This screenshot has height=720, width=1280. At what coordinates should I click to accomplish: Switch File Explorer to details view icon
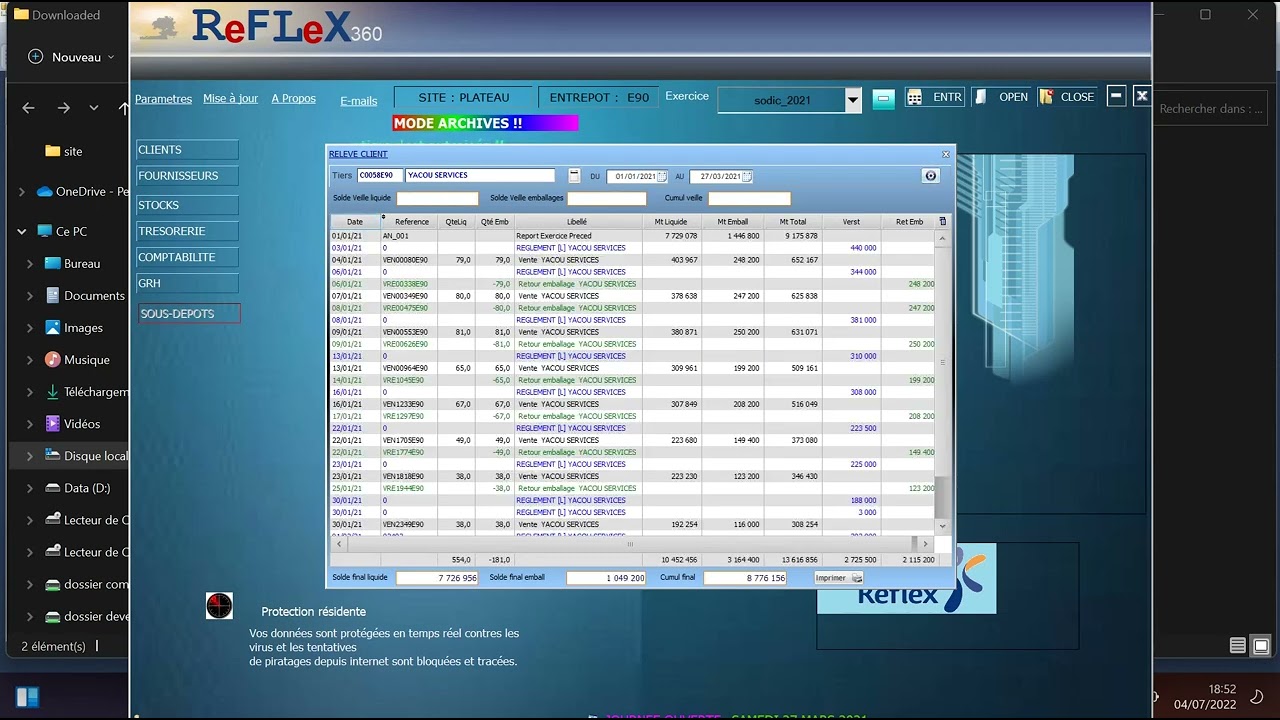coord(1238,646)
